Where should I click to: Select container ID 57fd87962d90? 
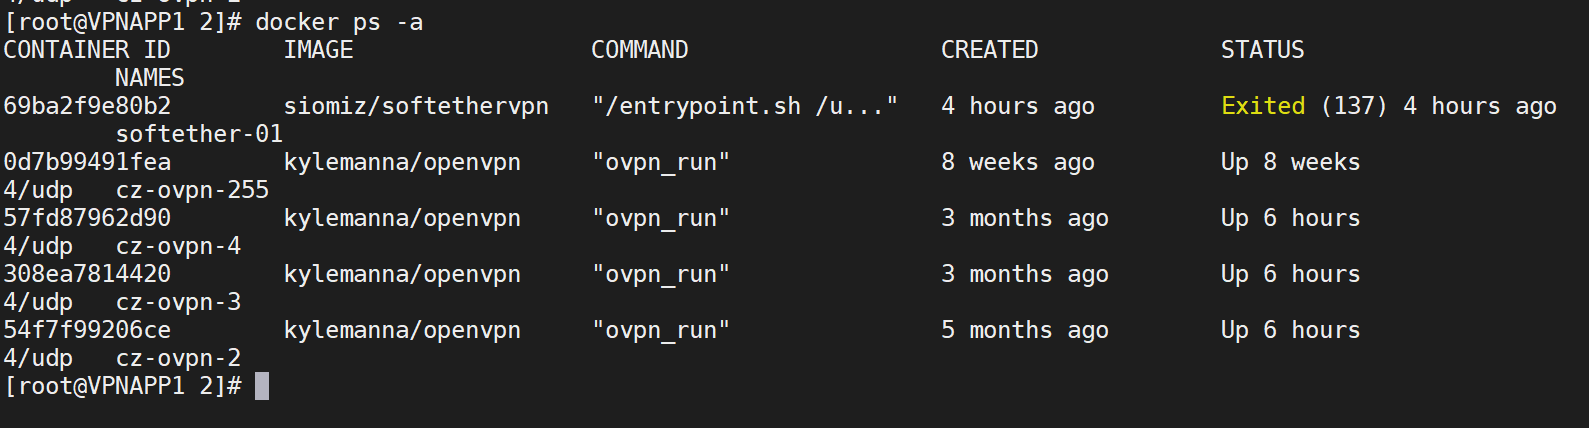click(87, 218)
